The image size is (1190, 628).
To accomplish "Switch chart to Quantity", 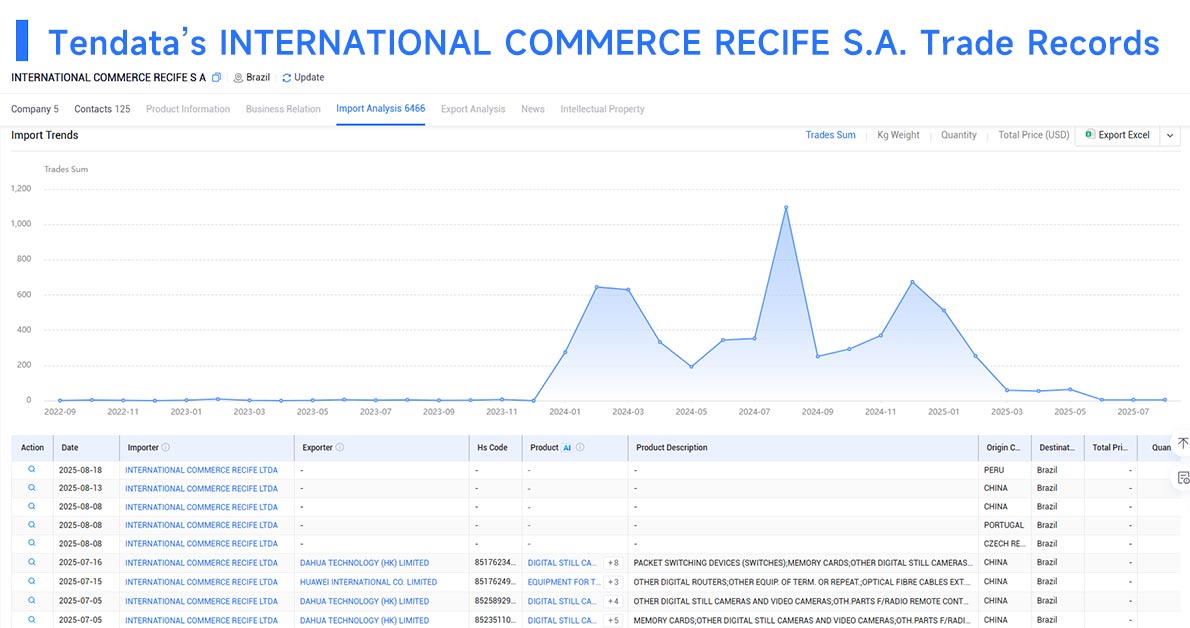I will 959,134.
